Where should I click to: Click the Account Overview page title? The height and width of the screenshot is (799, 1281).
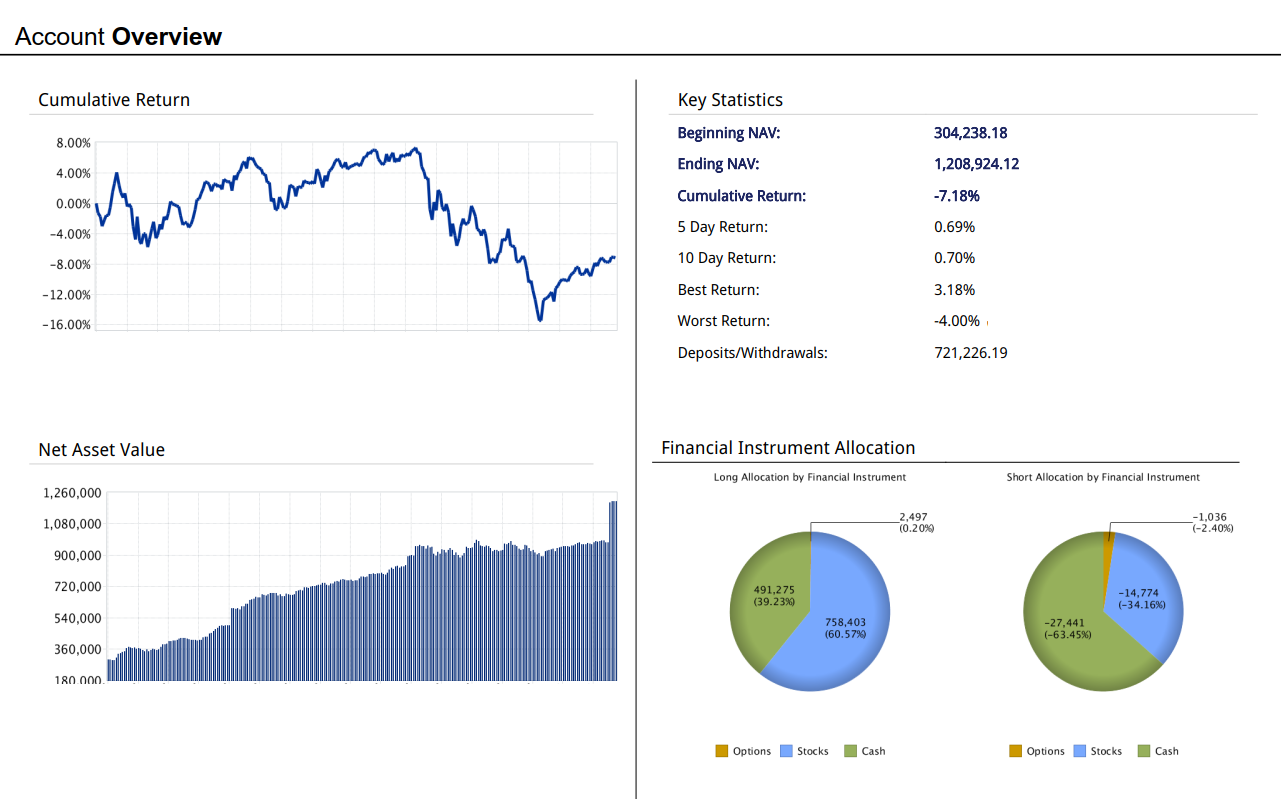click(118, 37)
